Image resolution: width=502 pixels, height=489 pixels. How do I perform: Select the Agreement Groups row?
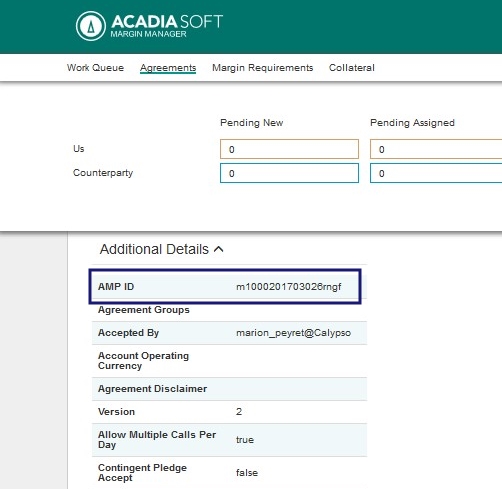(229, 310)
